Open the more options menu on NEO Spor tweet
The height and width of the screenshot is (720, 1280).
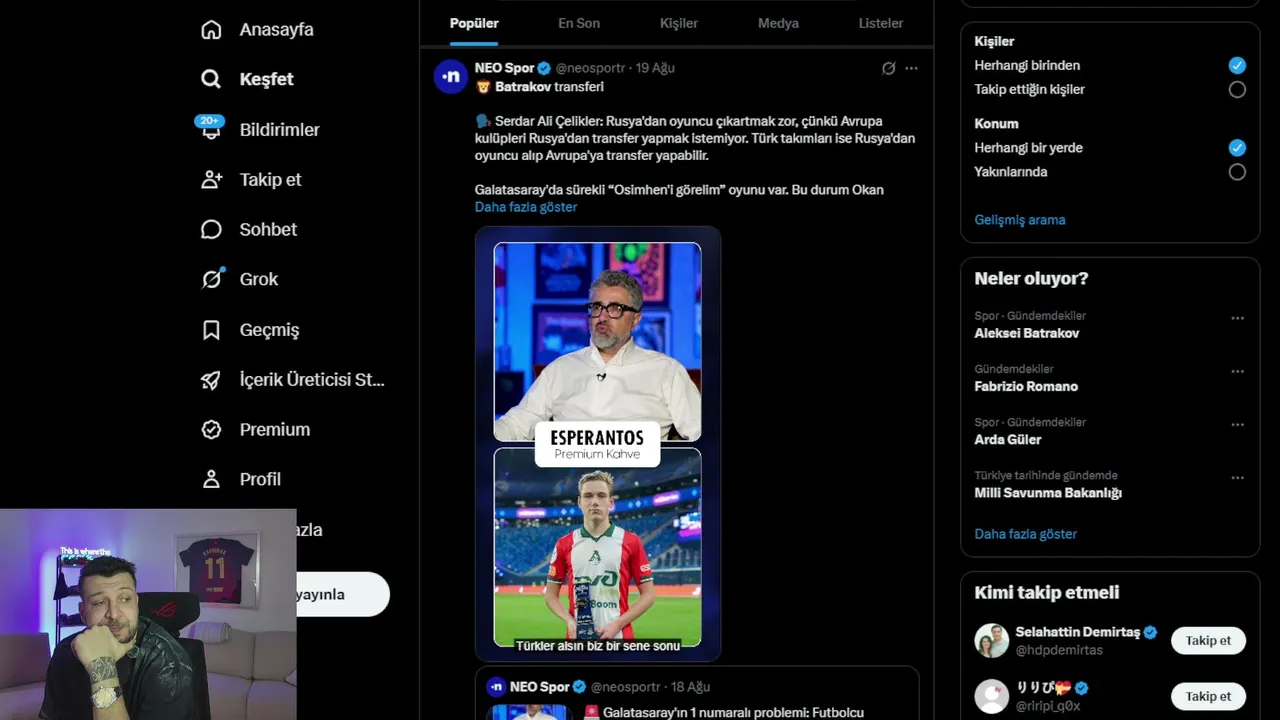click(911, 68)
